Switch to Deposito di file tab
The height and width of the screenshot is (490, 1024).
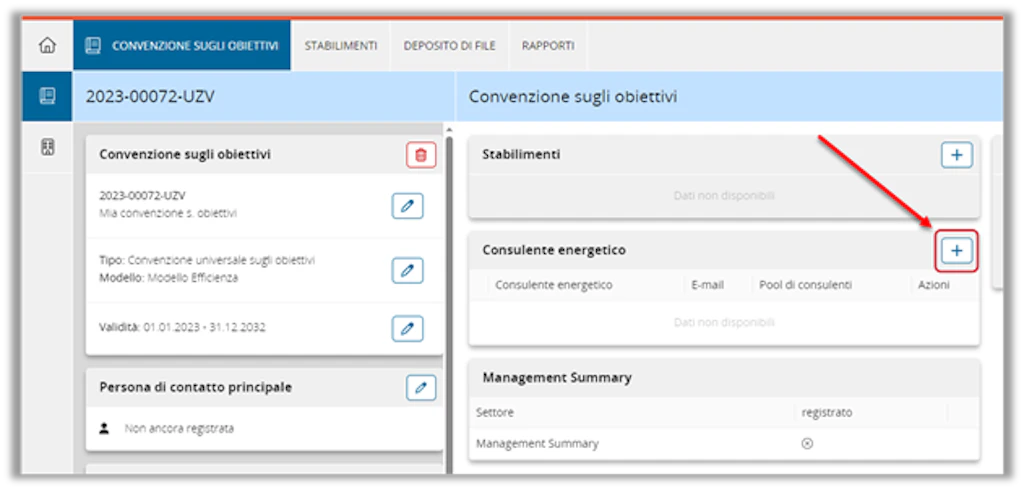coord(449,46)
